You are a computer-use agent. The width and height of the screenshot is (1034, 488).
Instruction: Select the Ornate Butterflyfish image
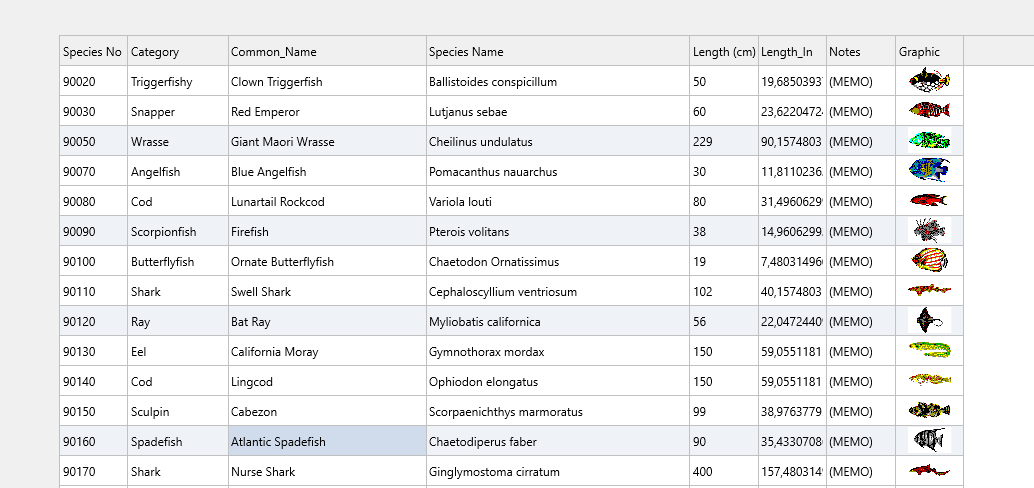pos(929,261)
